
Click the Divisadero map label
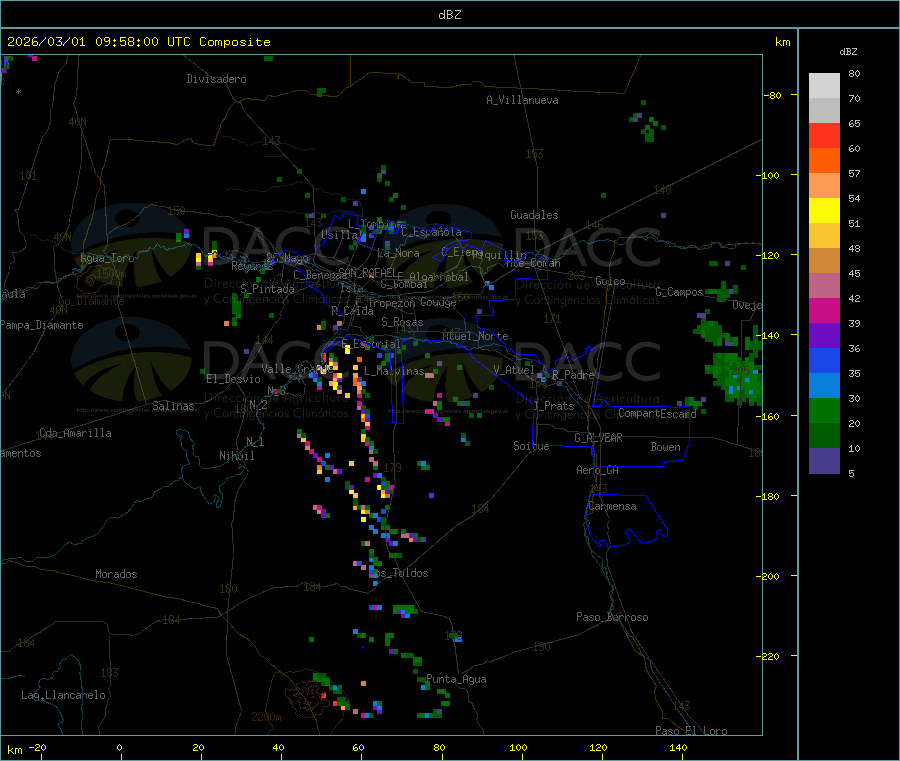point(216,79)
